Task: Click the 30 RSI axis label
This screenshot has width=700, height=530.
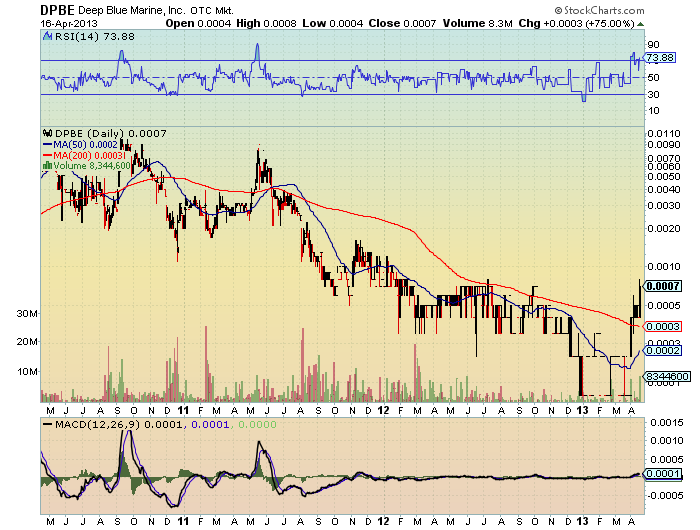Action: coord(654,94)
